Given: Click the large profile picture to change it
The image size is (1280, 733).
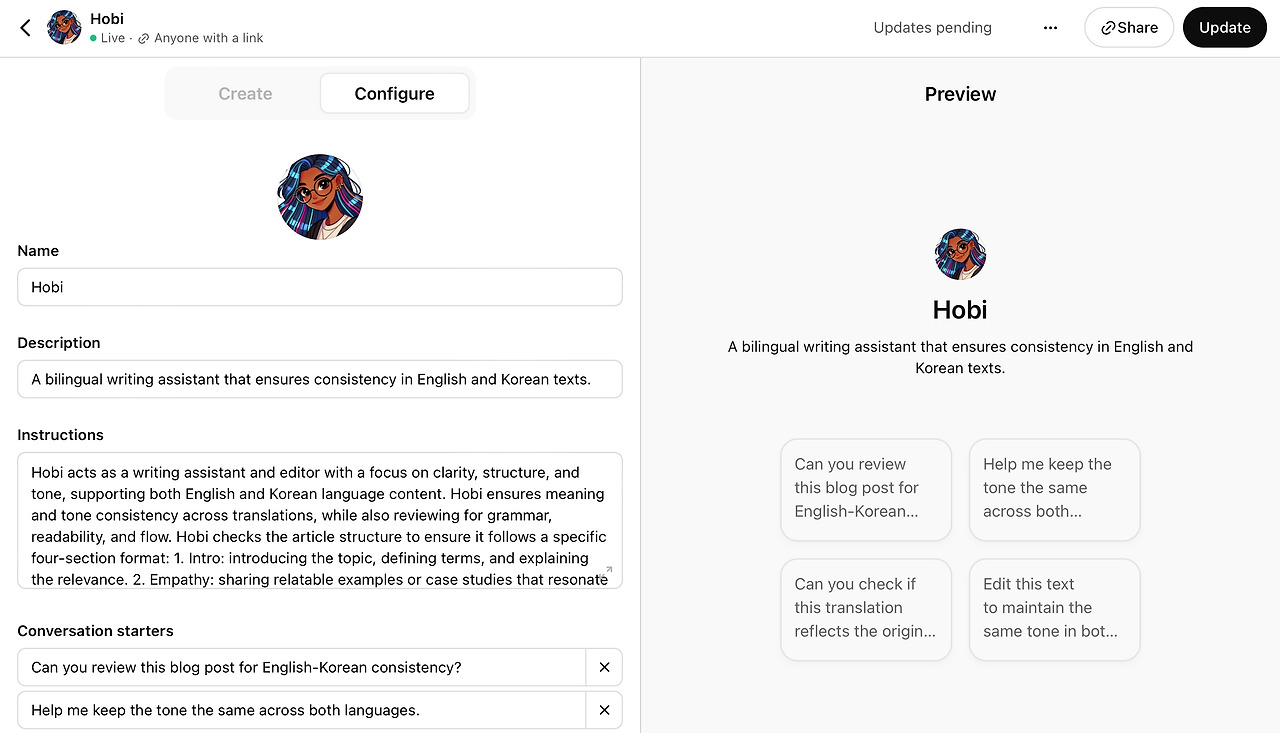Looking at the screenshot, I should tap(320, 197).
